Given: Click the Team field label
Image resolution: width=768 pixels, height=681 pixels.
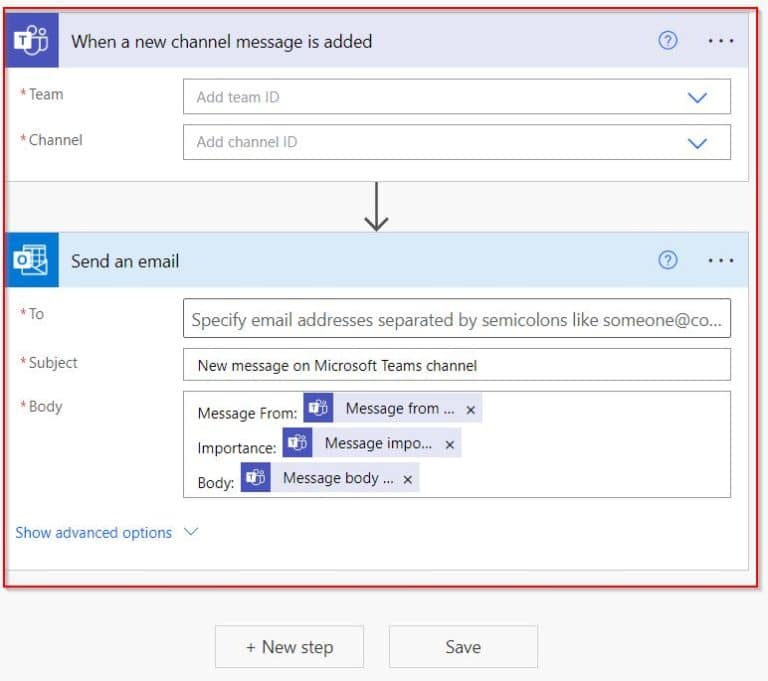Looking at the screenshot, I should pos(46,94).
